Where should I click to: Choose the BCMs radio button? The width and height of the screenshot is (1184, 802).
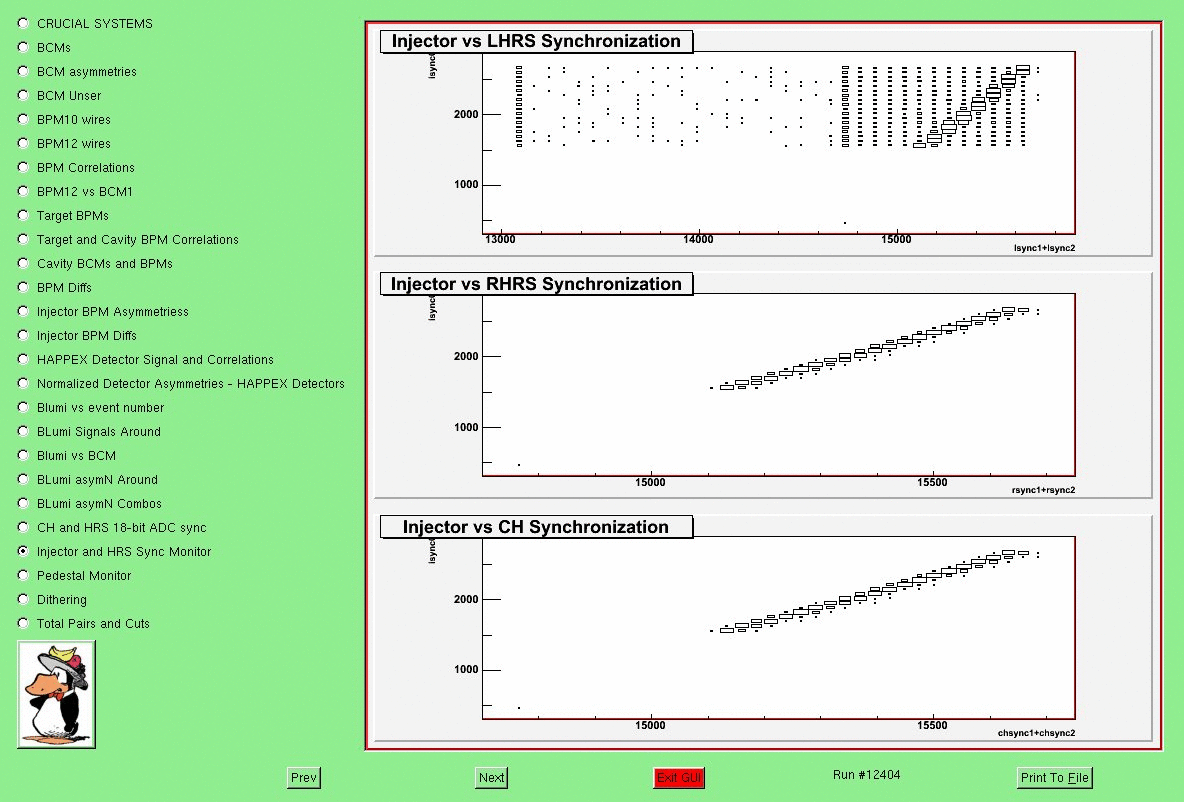(x=23, y=48)
